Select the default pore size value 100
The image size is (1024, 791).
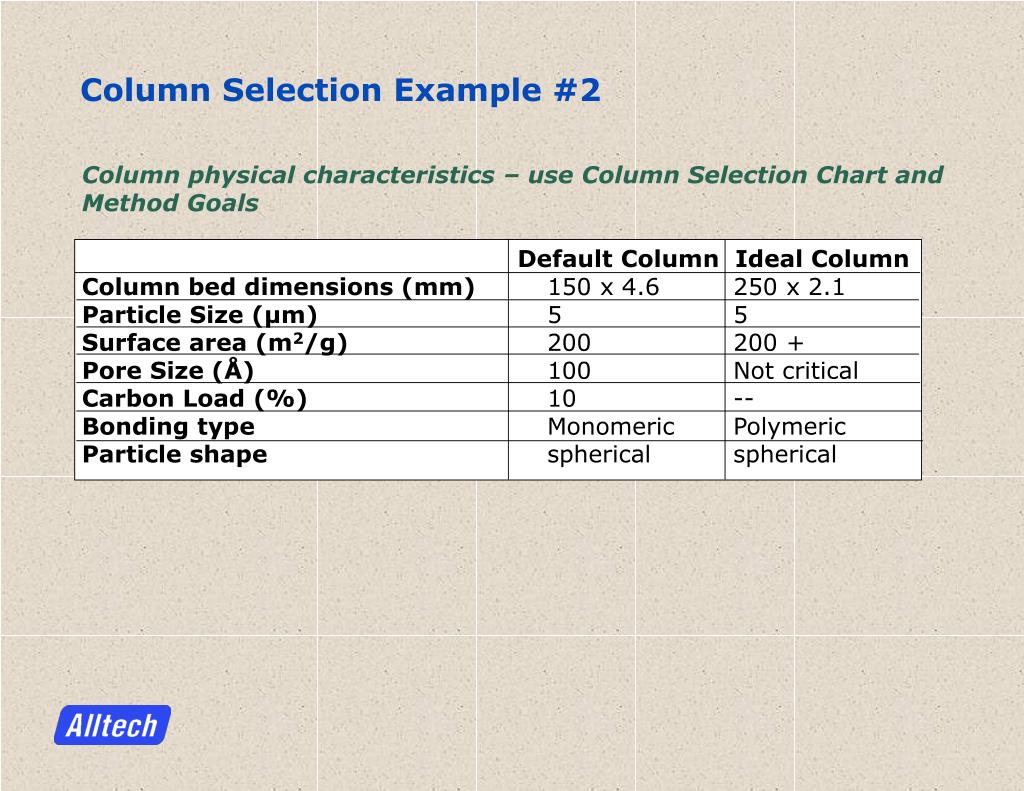tap(569, 371)
